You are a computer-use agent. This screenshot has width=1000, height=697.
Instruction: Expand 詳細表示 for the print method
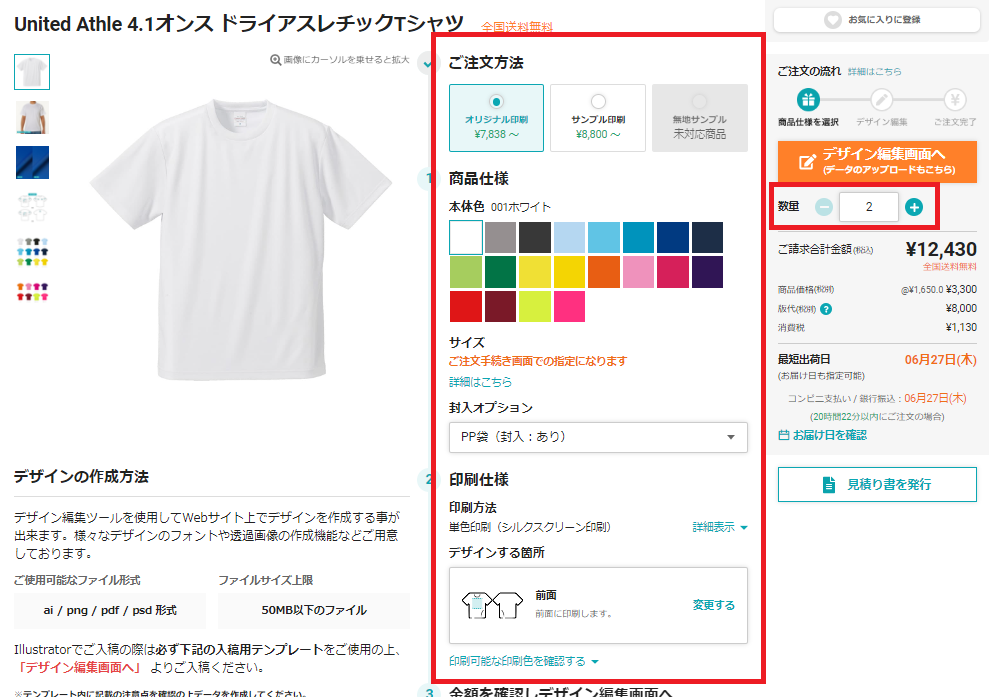[x=720, y=527]
